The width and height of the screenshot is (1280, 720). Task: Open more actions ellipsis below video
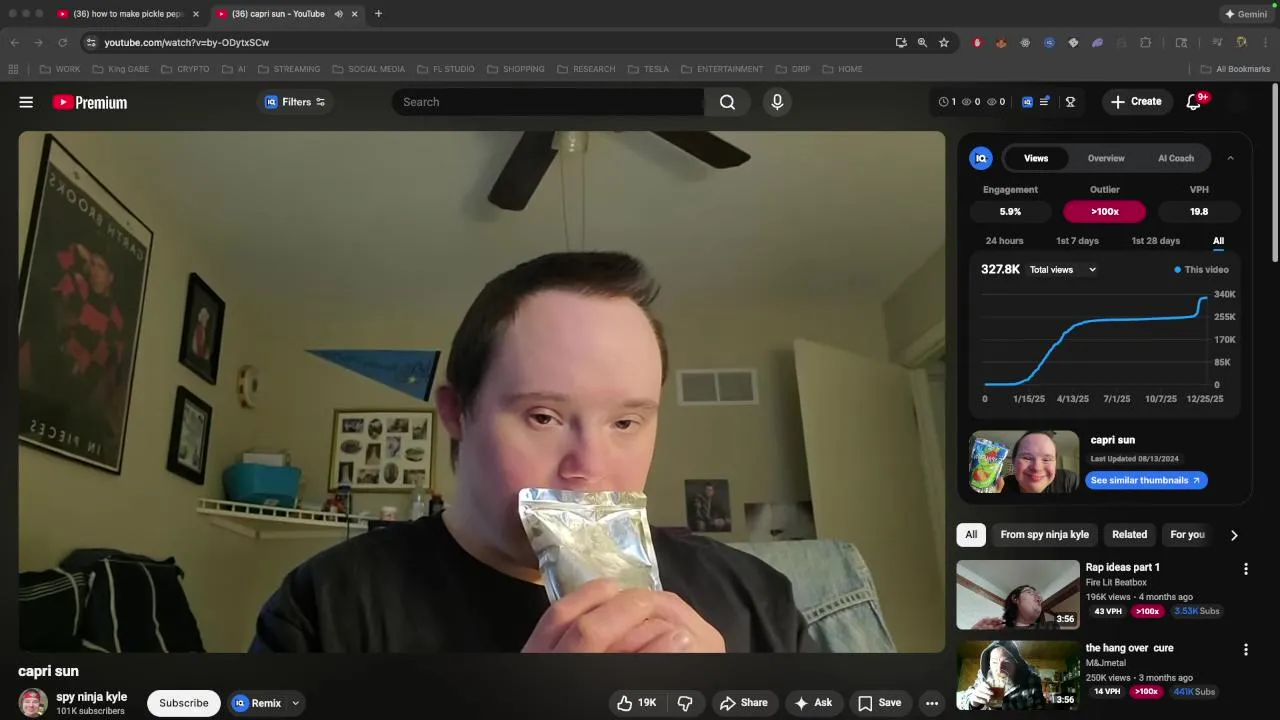coord(932,703)
